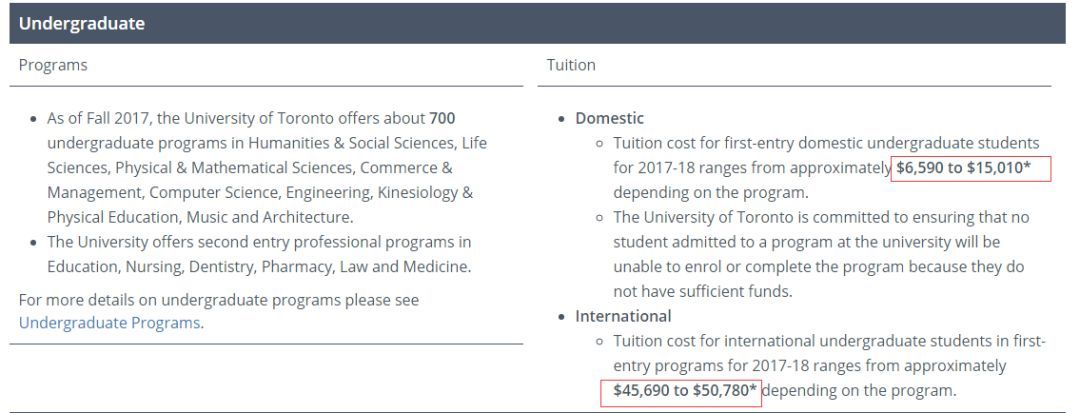Click the highlighted $45,690 to $50,780* amount
The height and width of the screenshot is (413, 1080).
[680, 390]
